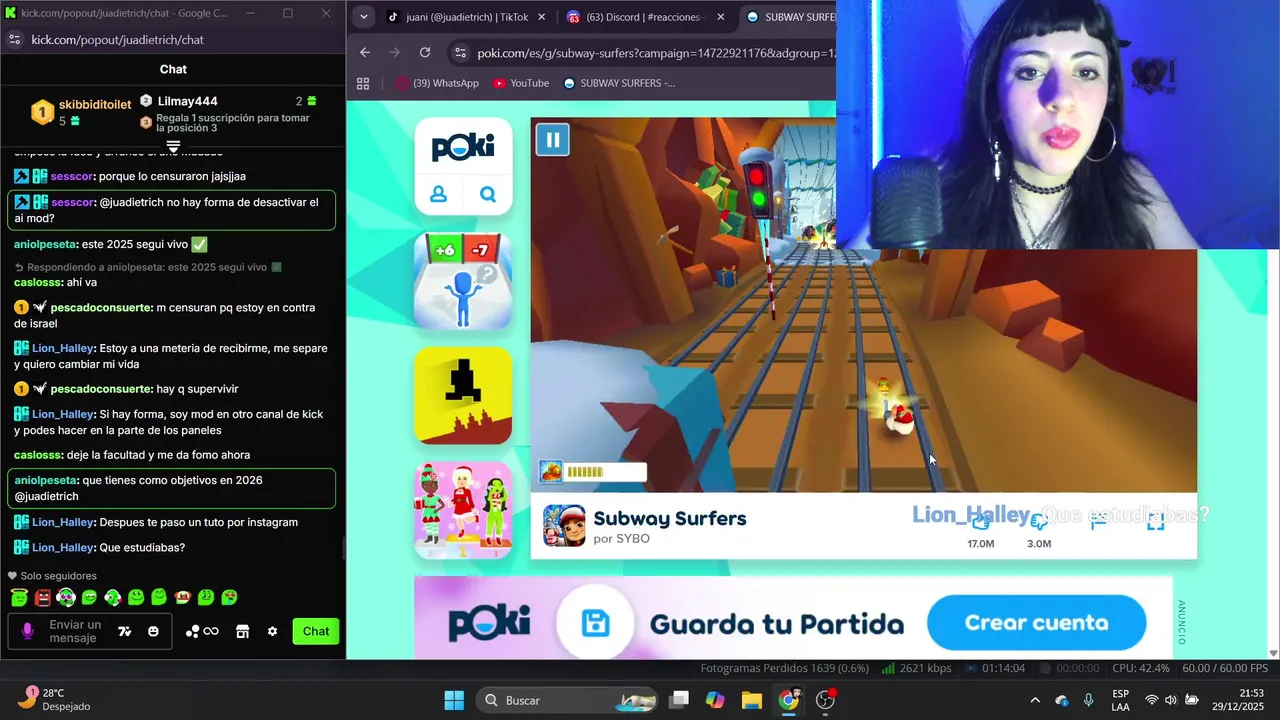Switch the game to fullscreen
1280x720 pixels.
coord(1155,521)
